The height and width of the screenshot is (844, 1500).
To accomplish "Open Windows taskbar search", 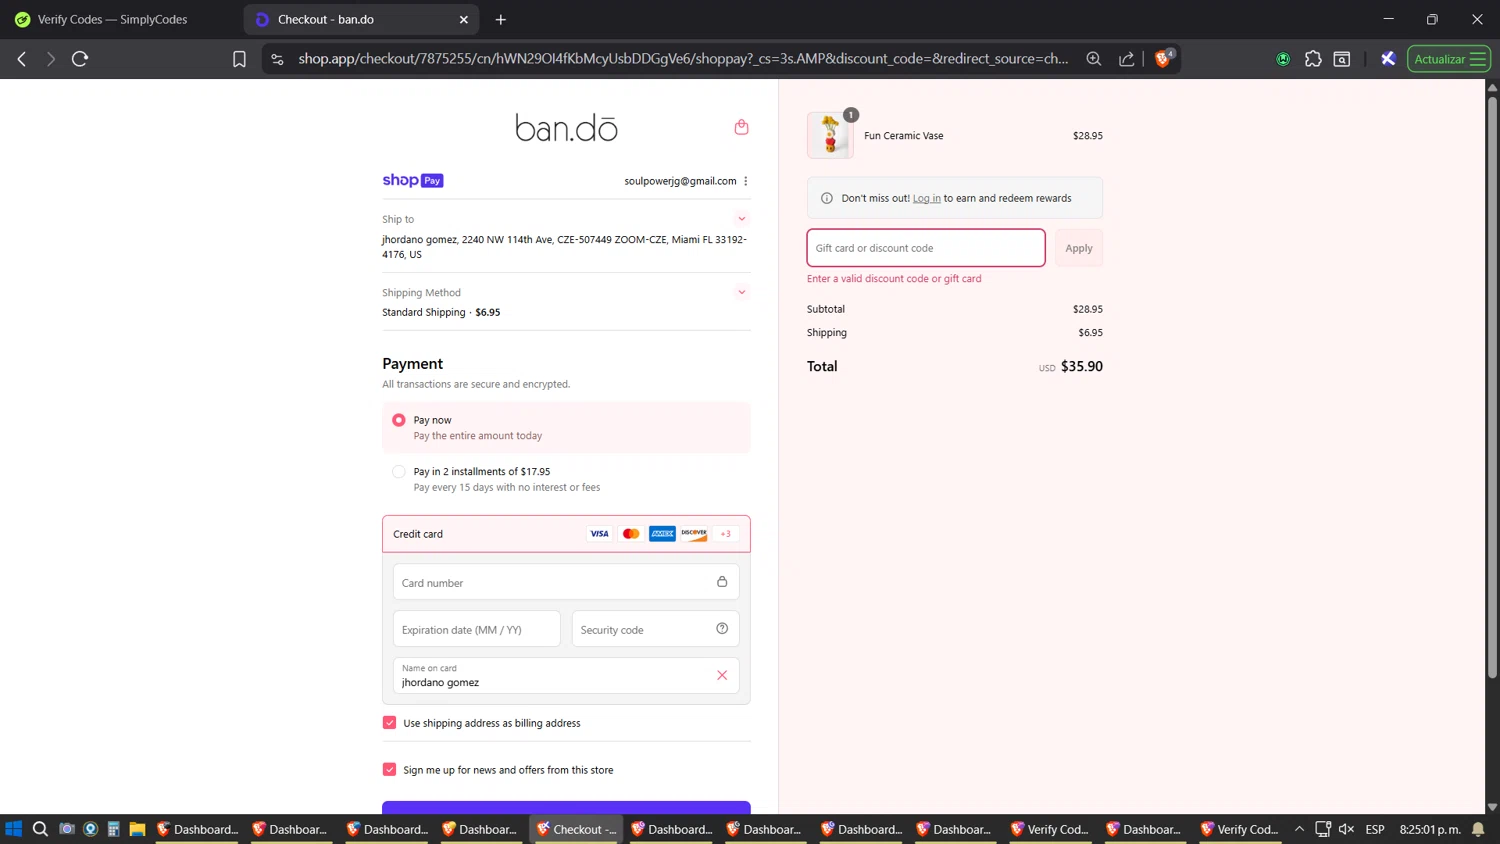I will tap(40, 829).
